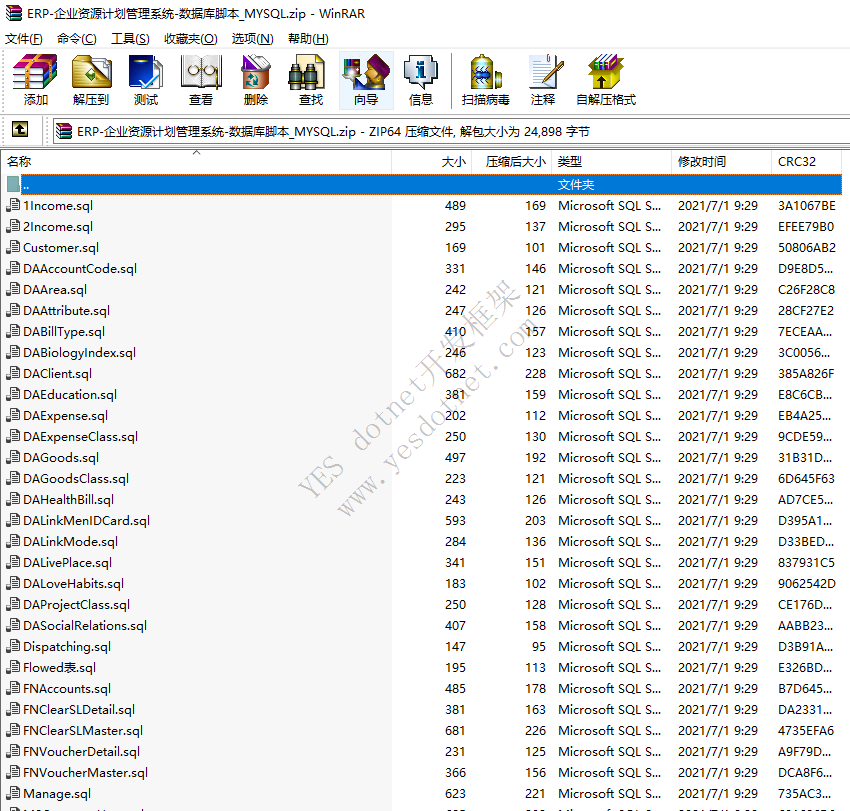Image resolution: width=850 pixels, height=811 pixels.
Task: Select DAEducation.sql file name
Action: tap(70, 395)
